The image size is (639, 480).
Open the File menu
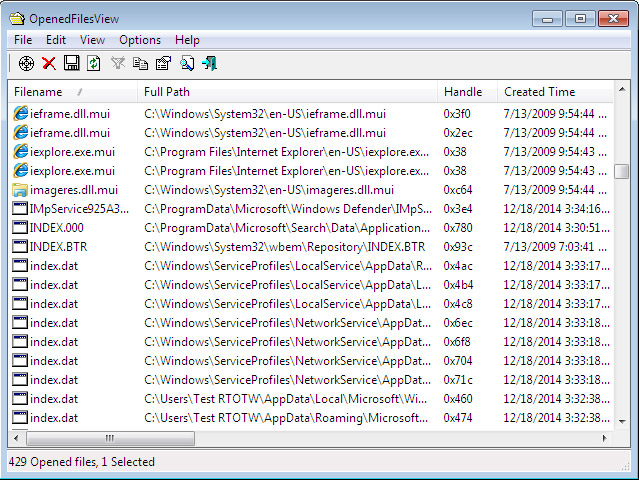click(x=23, y=40)
